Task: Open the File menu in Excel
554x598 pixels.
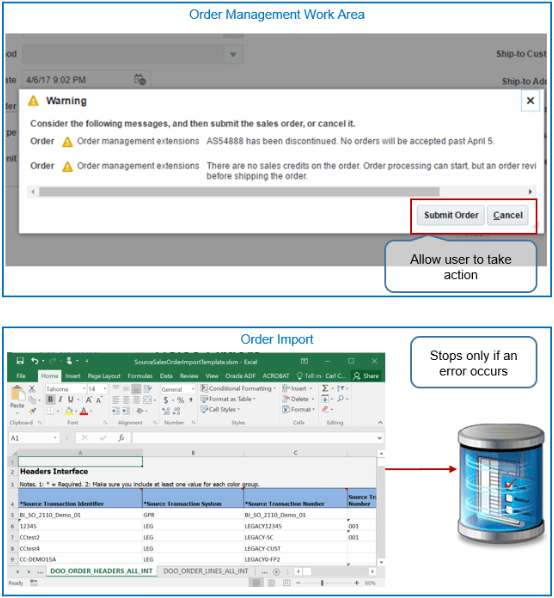Action: pyautogui.click(x=21, y=376)
